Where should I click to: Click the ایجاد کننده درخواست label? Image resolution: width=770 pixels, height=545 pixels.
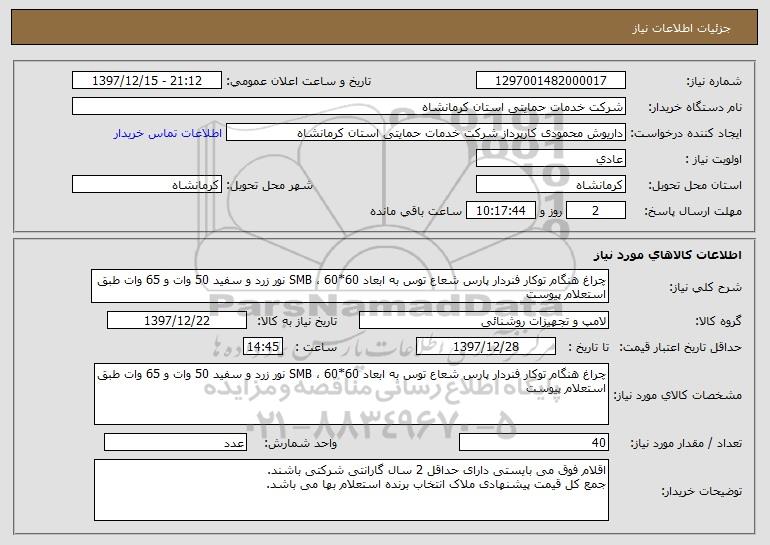pyautogui.click(x=686, y=133)
